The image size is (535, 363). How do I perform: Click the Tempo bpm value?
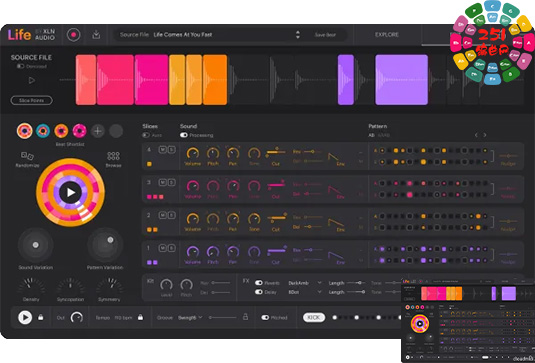(123, 318)
